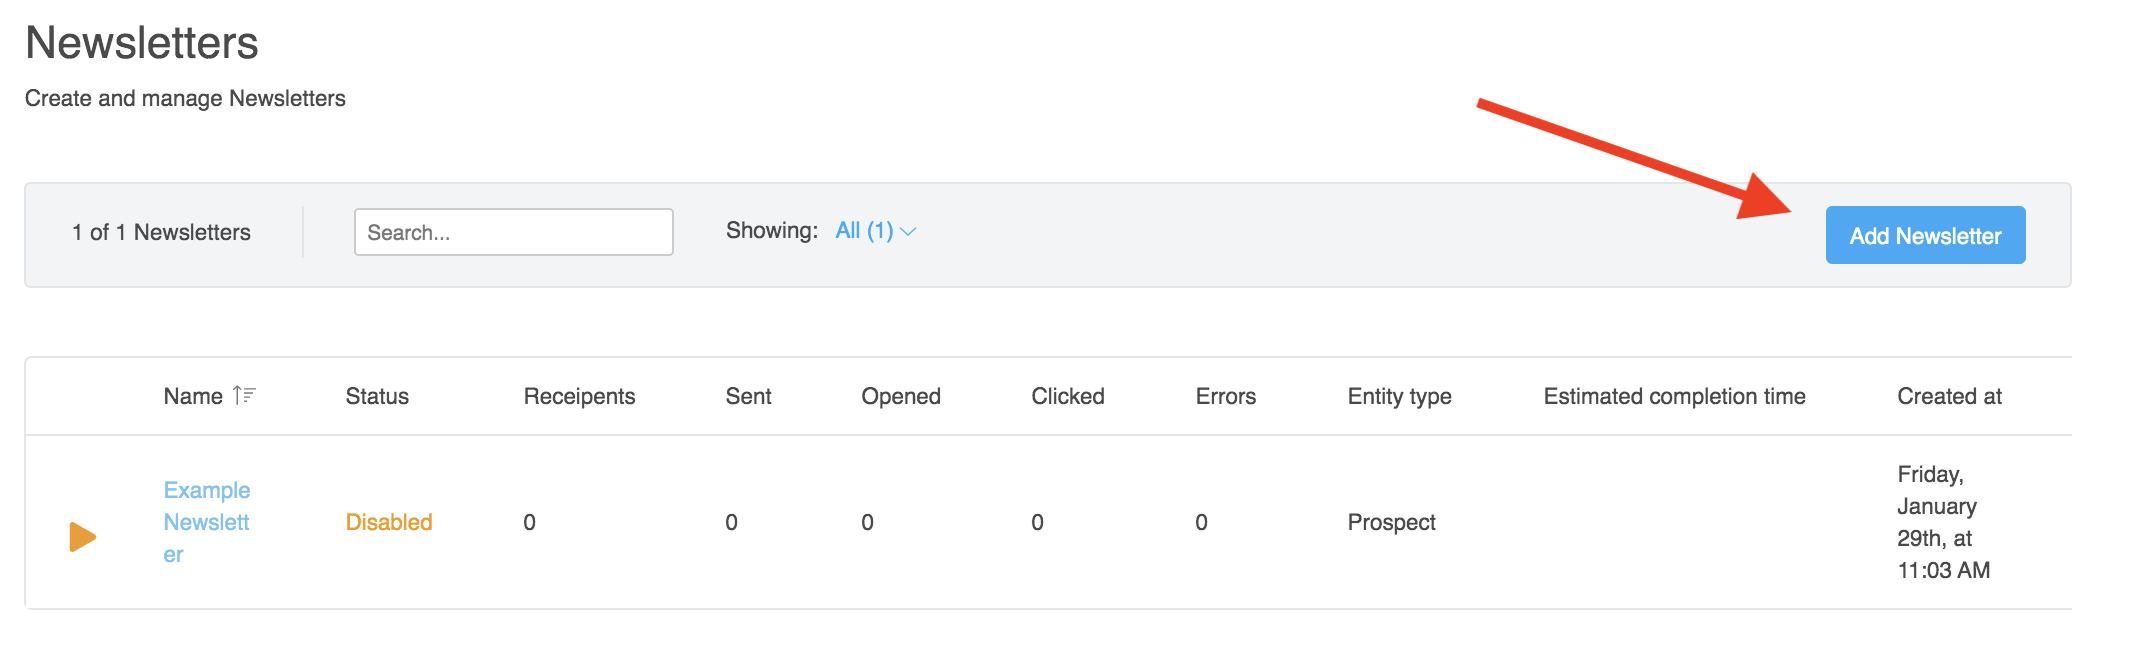Click the orange Disabled status label
Screen dimensions: 2138x652
coord(389,522)
